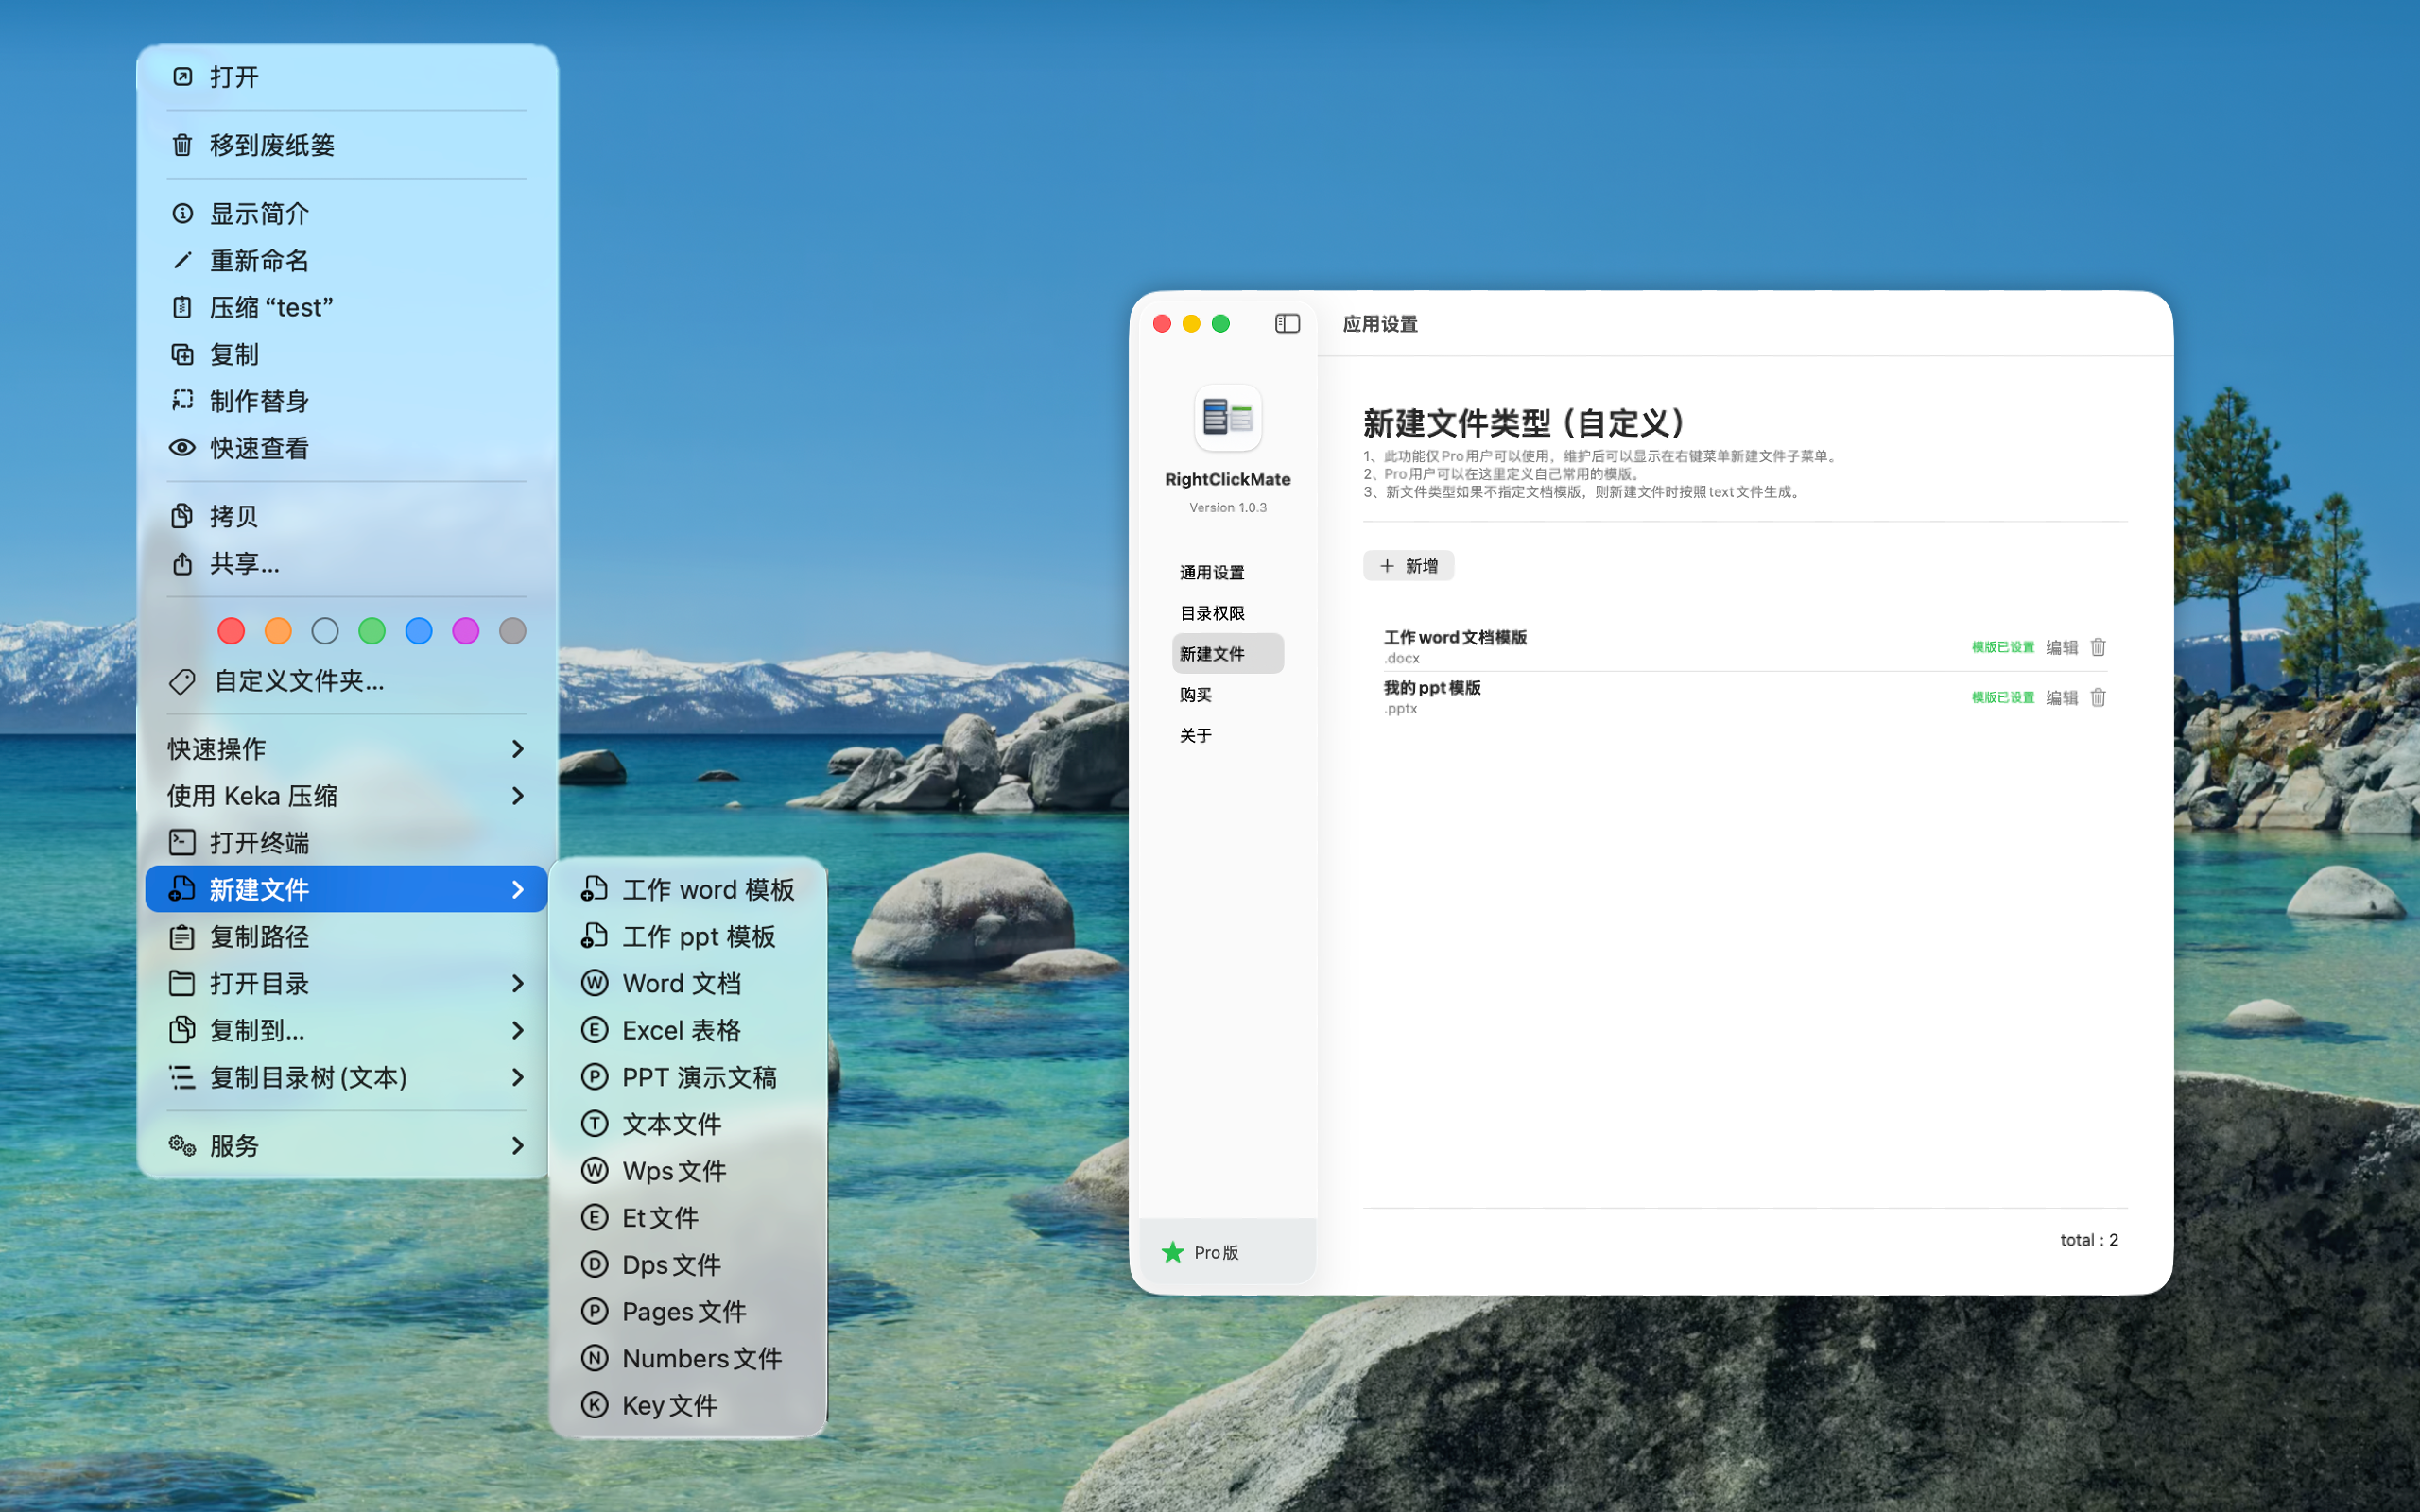Select the Numbers 文件 icon
This screenshot has width=2420, height=1512.
(x=596, y=1358)
